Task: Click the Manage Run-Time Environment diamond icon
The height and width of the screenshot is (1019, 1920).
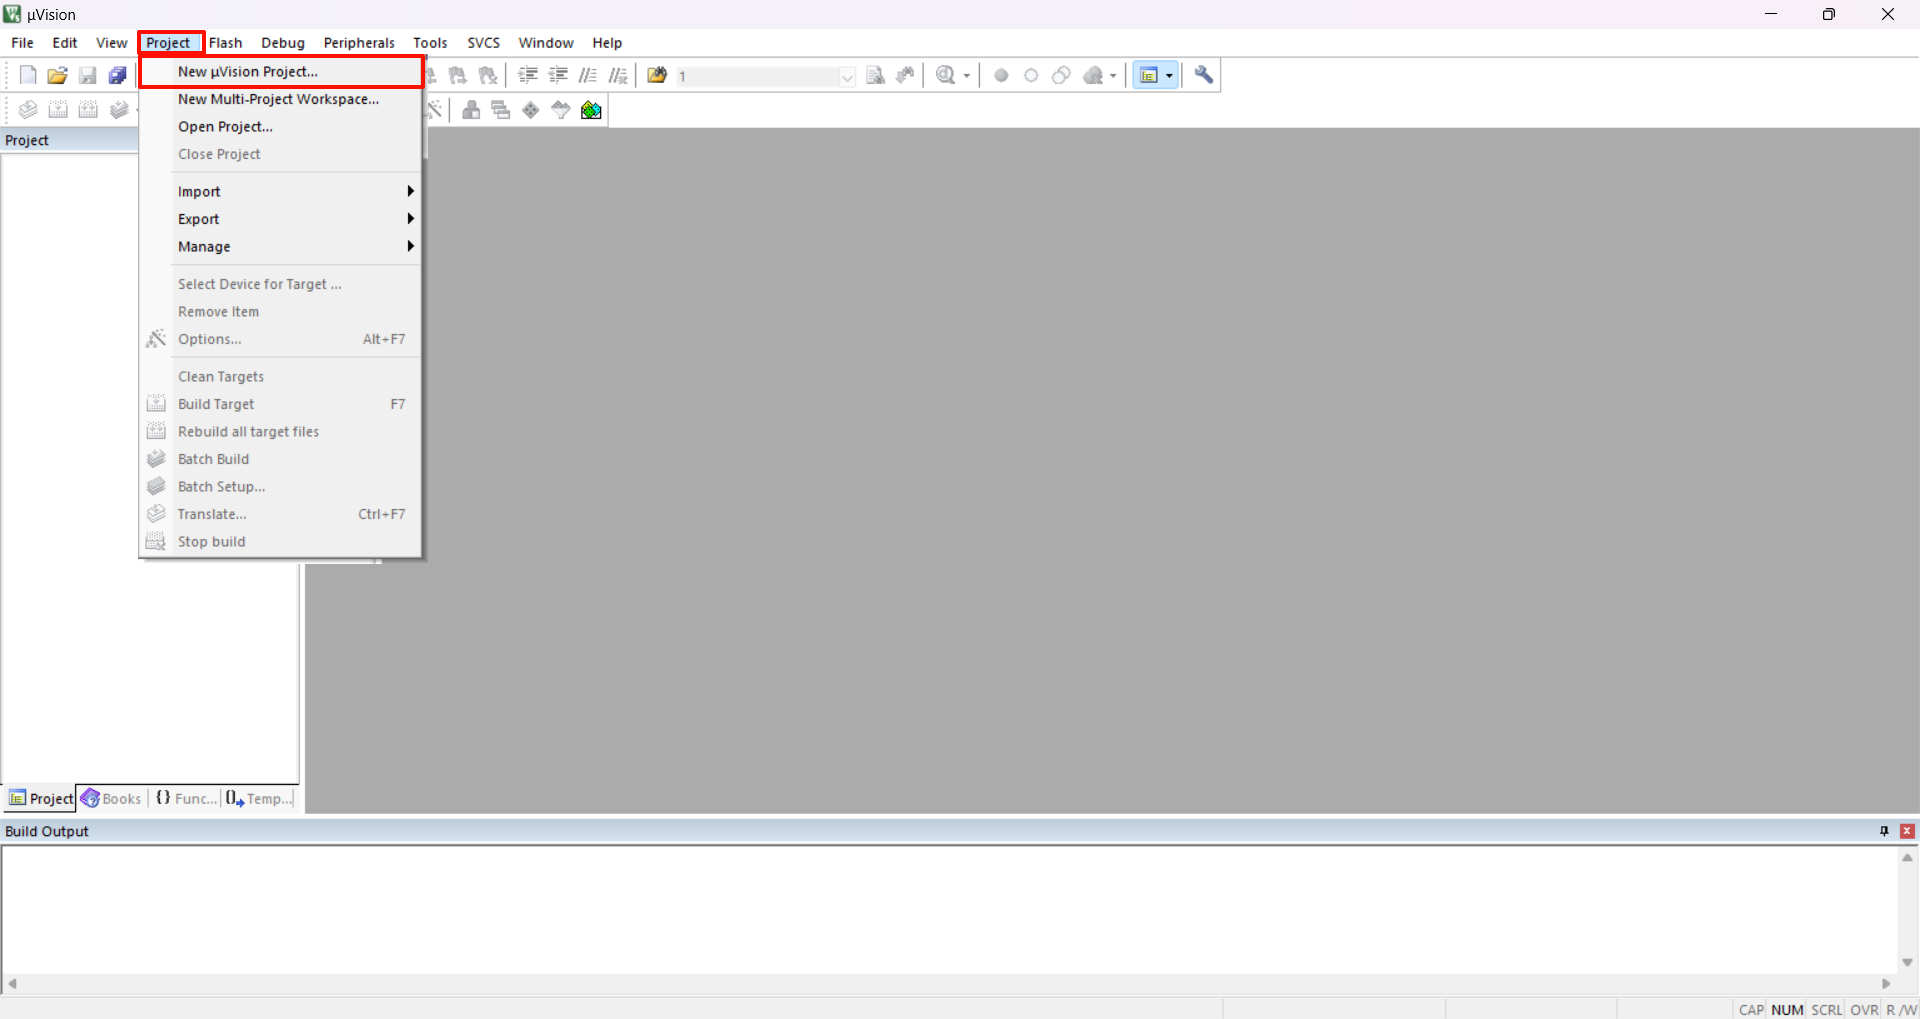Action: click(x=531, y=110)
